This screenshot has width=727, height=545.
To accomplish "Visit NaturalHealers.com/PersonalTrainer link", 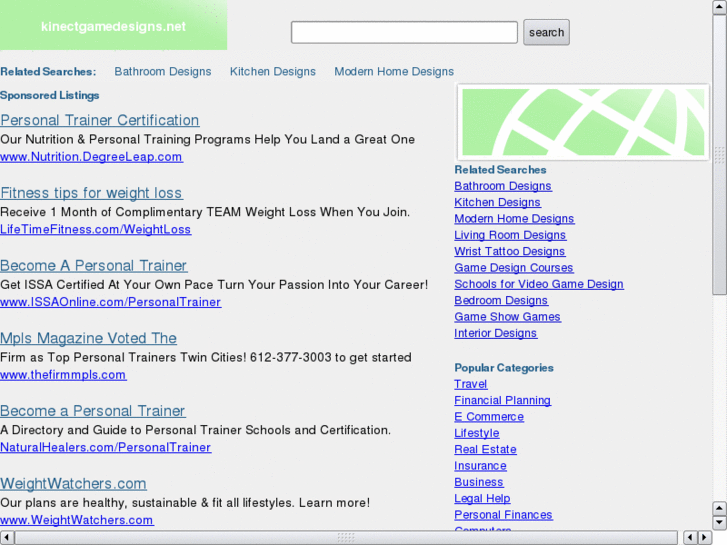I will (106, 447).
